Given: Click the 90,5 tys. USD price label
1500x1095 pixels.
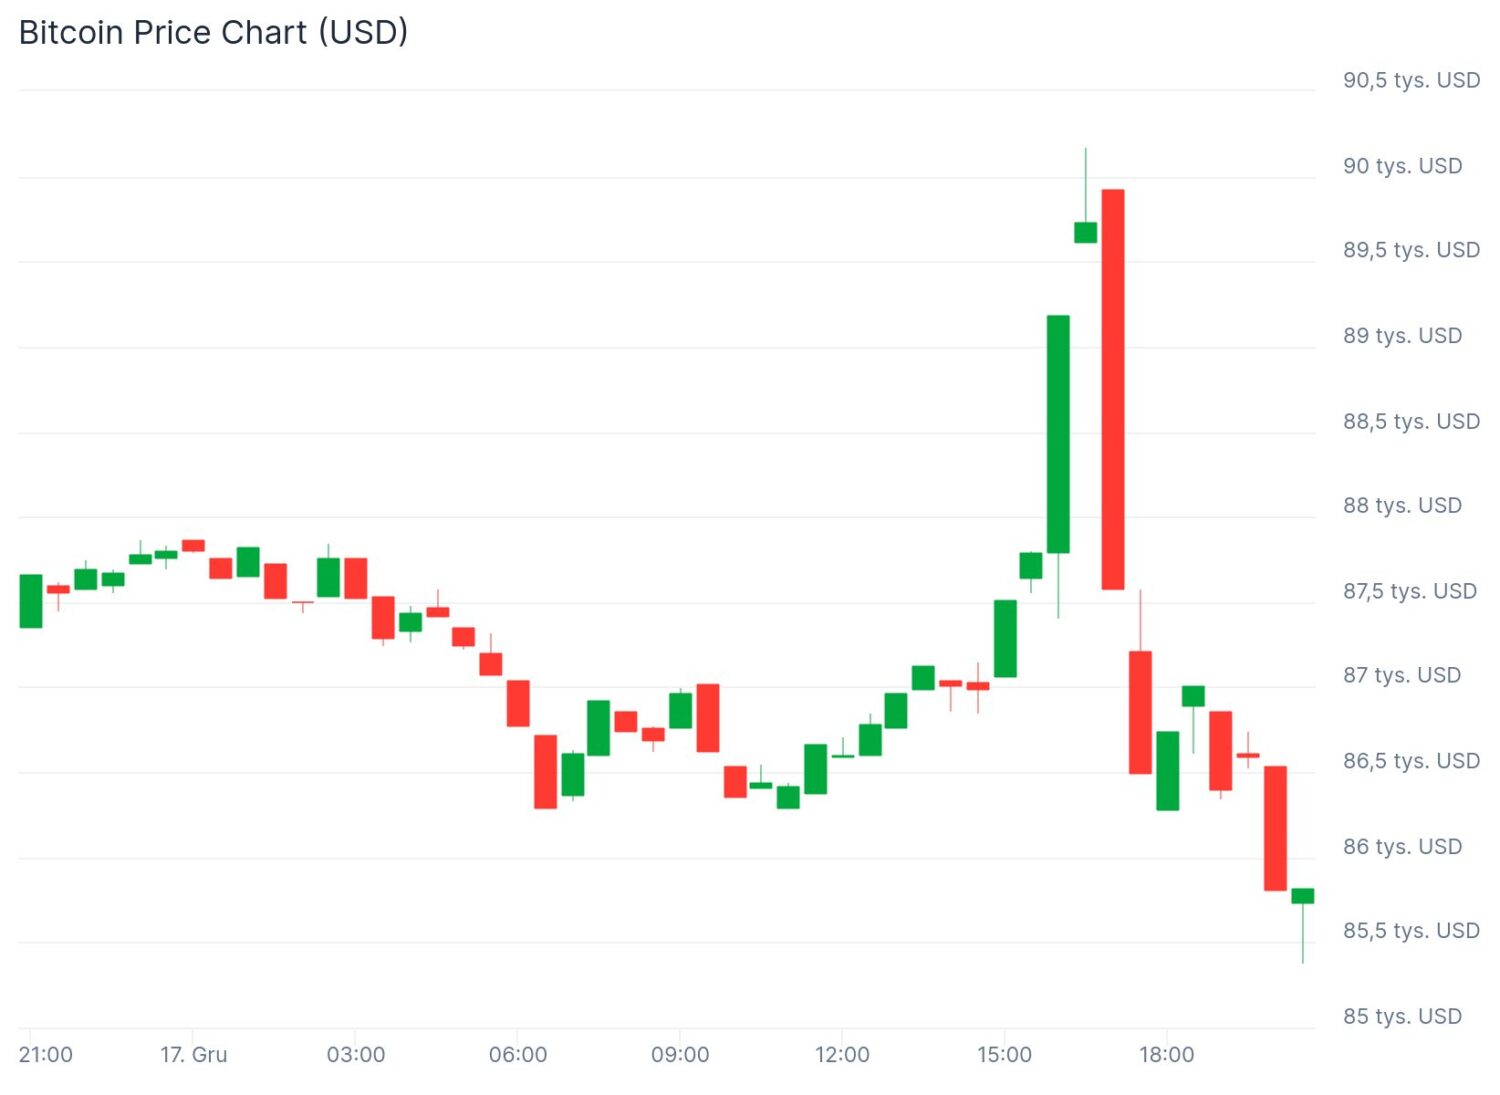Looking at the screenshot, I should pyautogui.click(x=1411, y=80).
